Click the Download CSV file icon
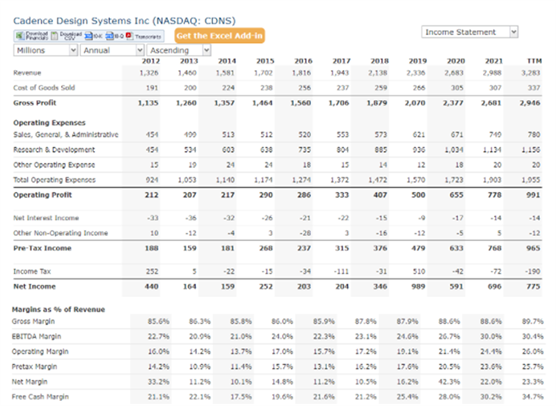Screen dimensions: 556x406 54,36
